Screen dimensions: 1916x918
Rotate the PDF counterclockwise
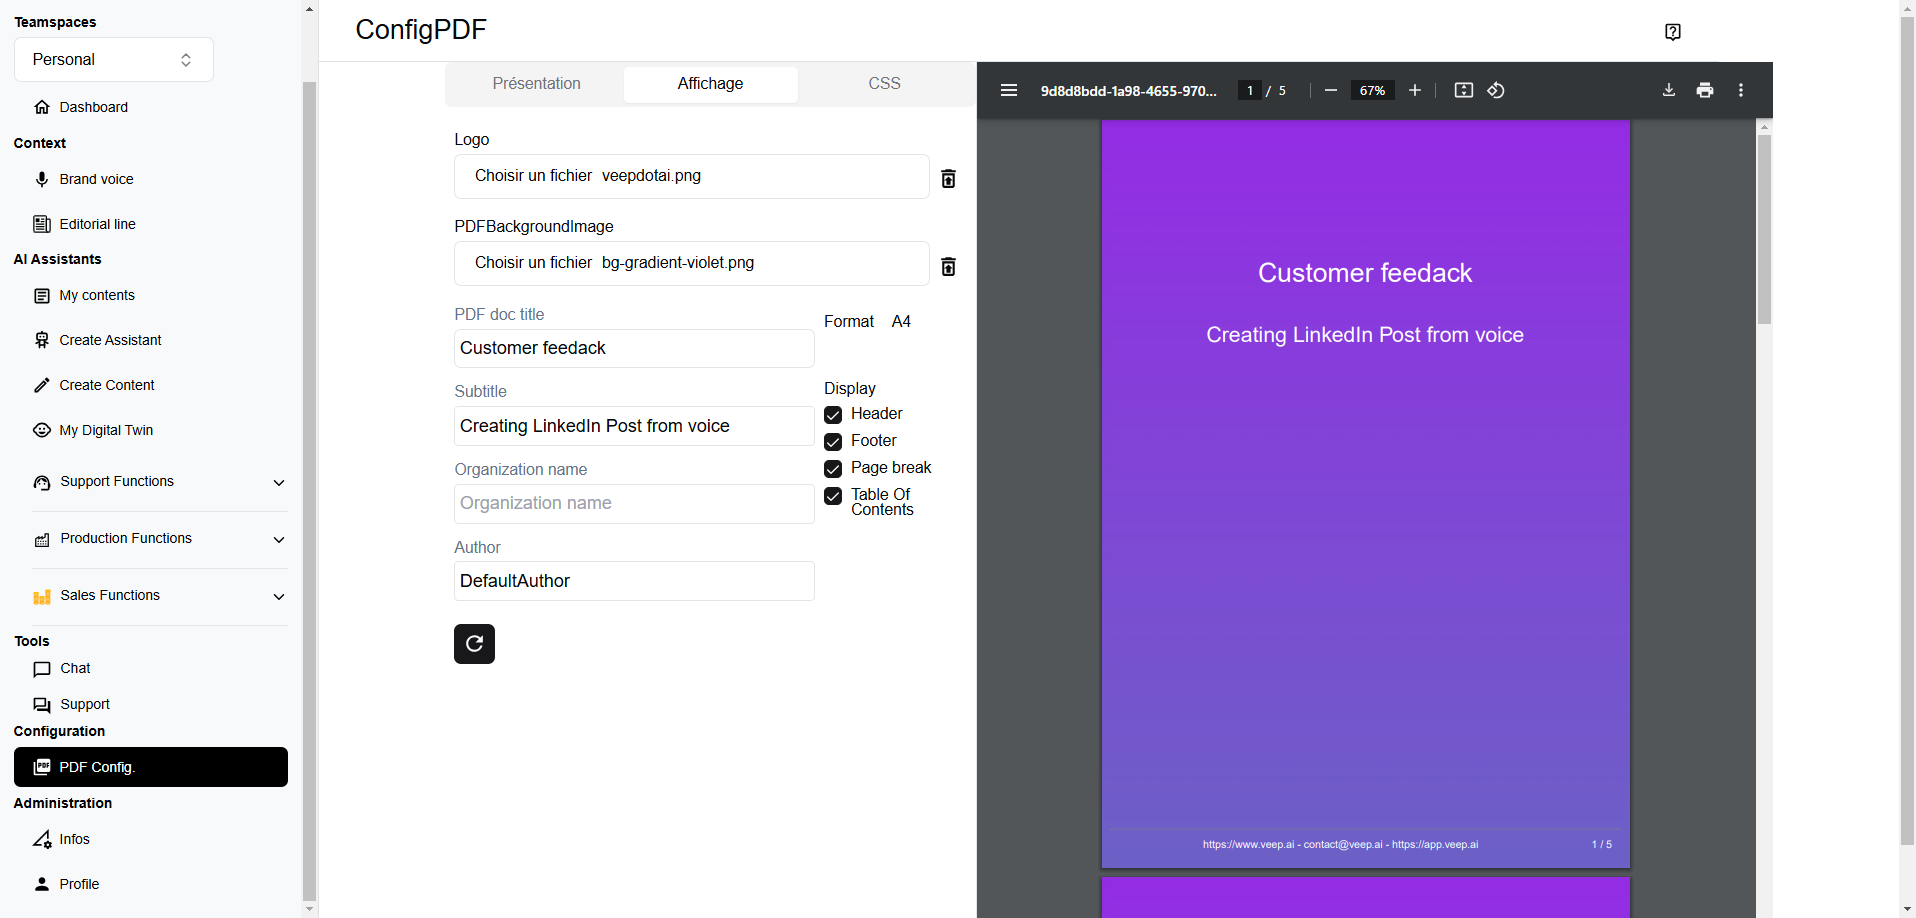(x=1496, y=90)
